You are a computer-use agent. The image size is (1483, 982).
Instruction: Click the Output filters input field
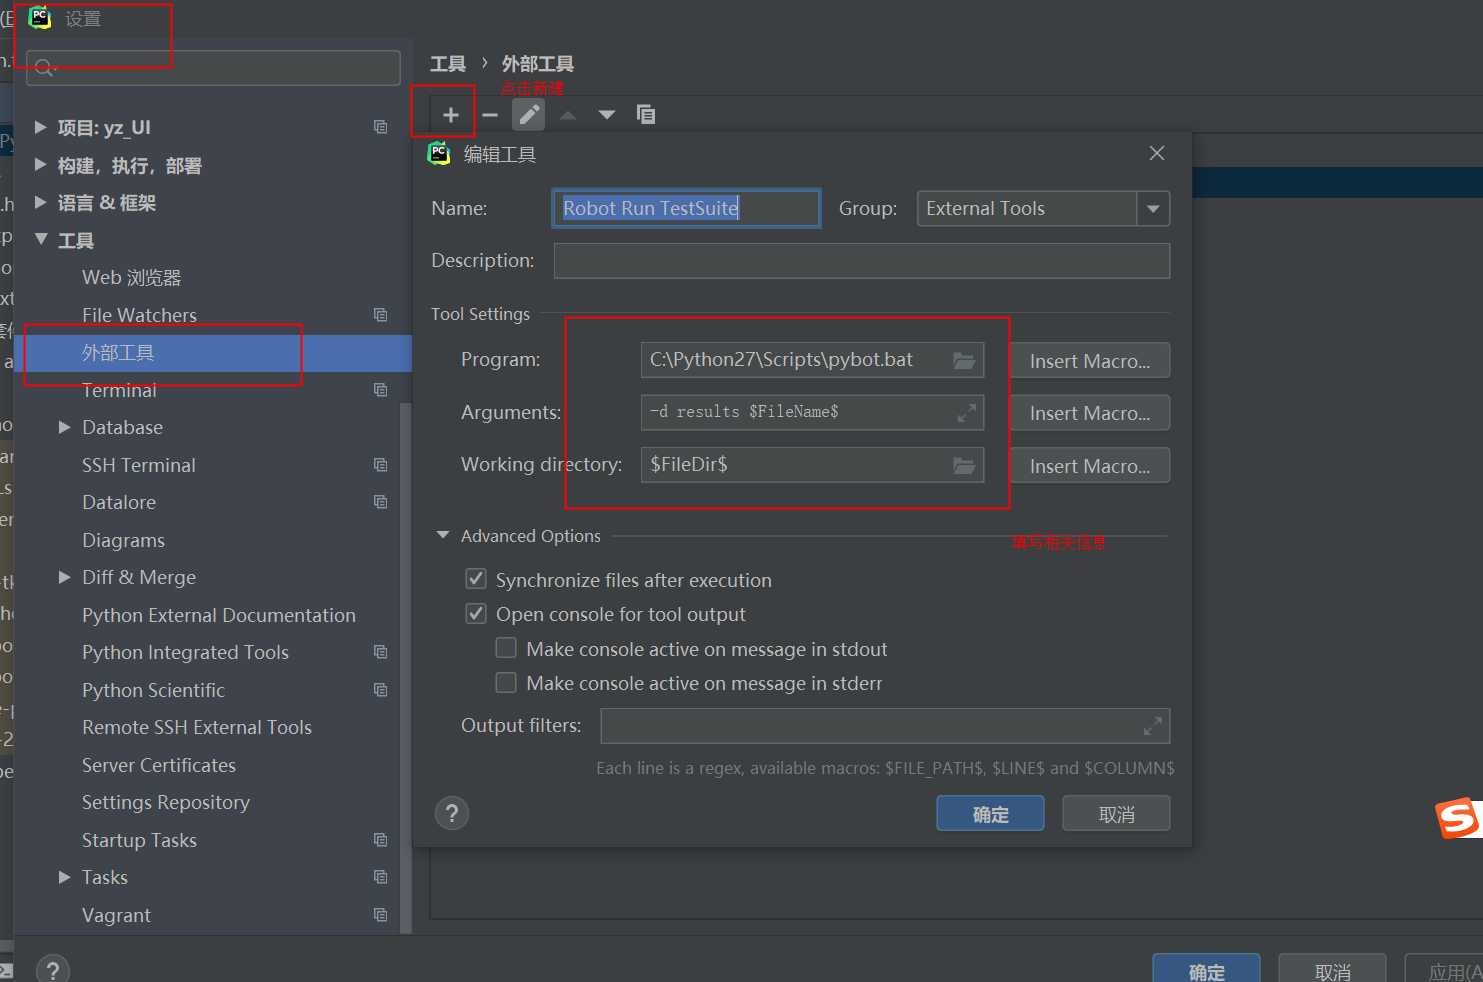[x=885, y=726]
